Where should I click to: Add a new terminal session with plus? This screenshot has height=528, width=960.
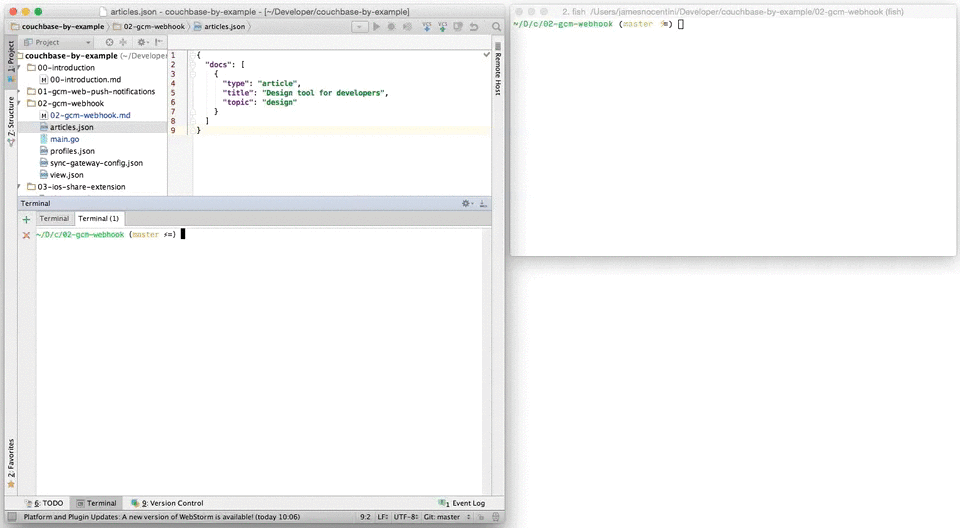(x=26, y=219)
